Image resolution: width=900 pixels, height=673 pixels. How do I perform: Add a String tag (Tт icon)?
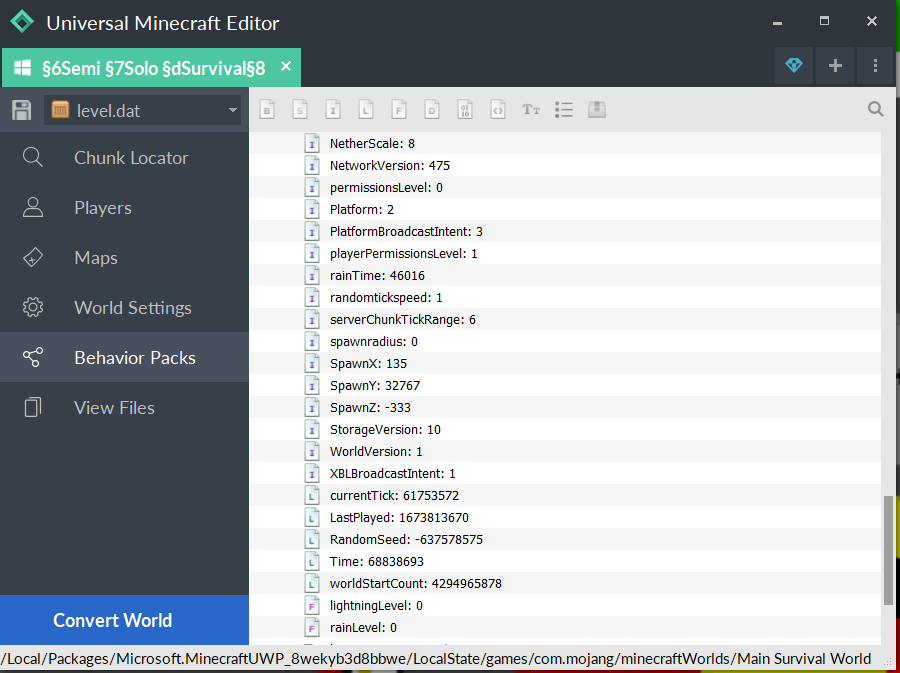531,110
